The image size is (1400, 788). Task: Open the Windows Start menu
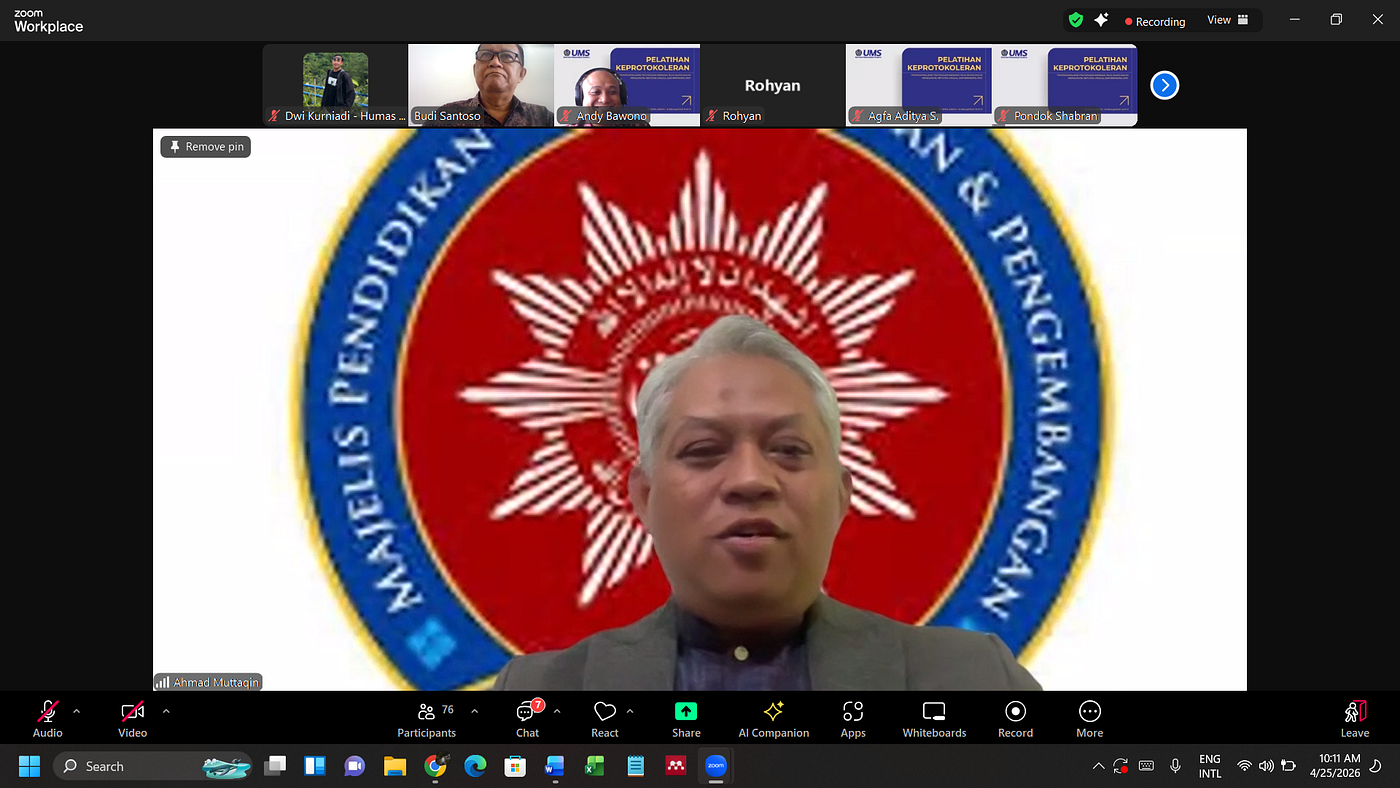pos(29,766)
